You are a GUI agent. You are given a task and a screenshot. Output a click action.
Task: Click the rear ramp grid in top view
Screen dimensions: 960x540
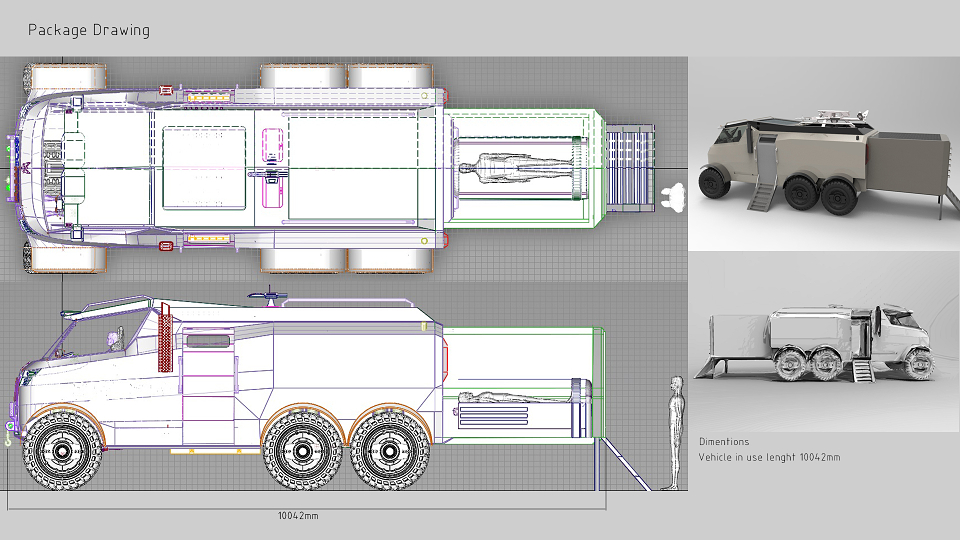click(630, 167)
